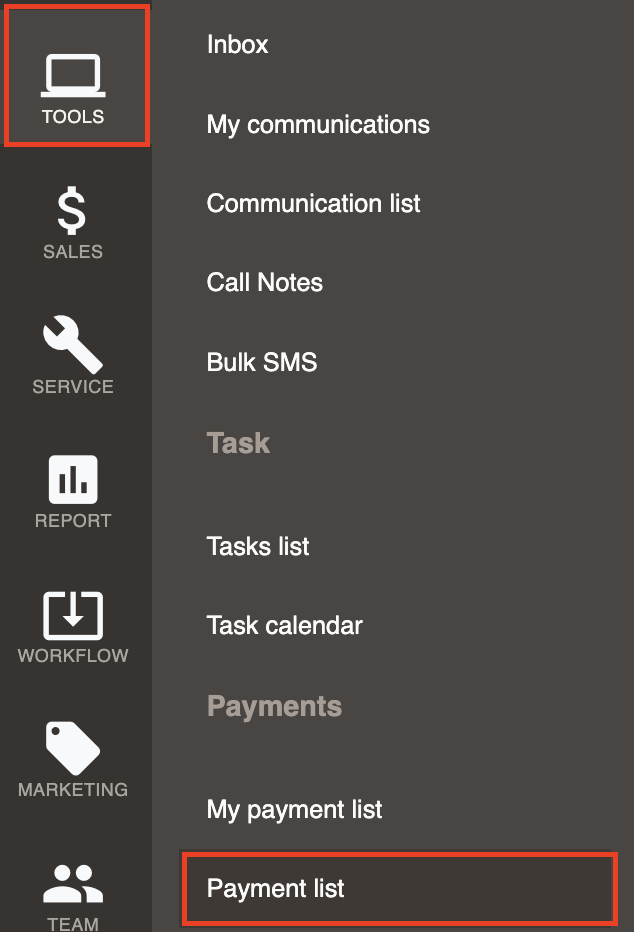
Task: Open the Service wrench icon
Action: [x=72, y=344]
